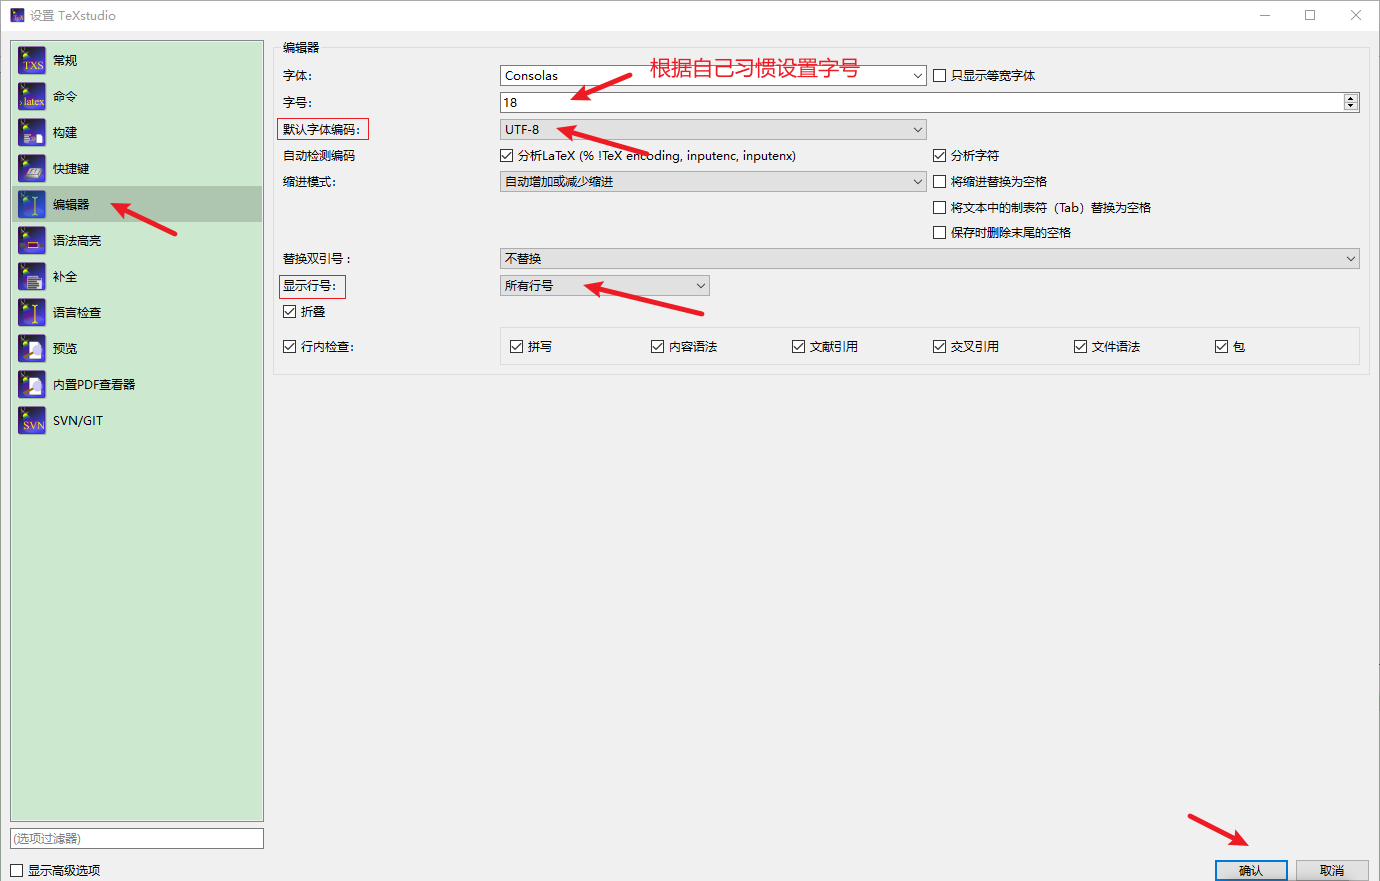The height and width of the screenshot is (881, 1380).
Task: Toggle 只显示等宽字体 checkbox
Action: click(939, 75)
